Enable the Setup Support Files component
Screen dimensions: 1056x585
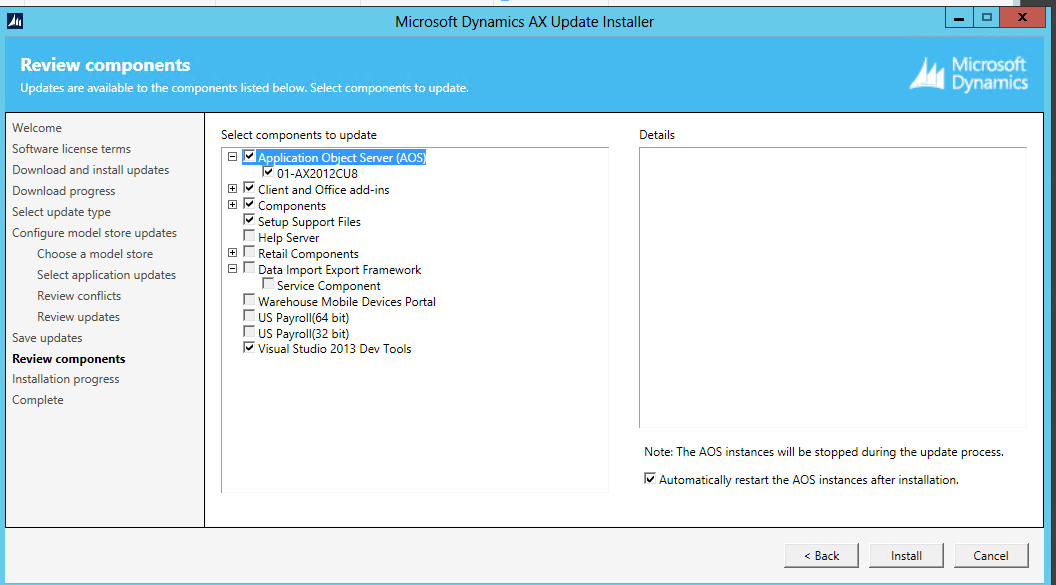[x=249, y=221]
